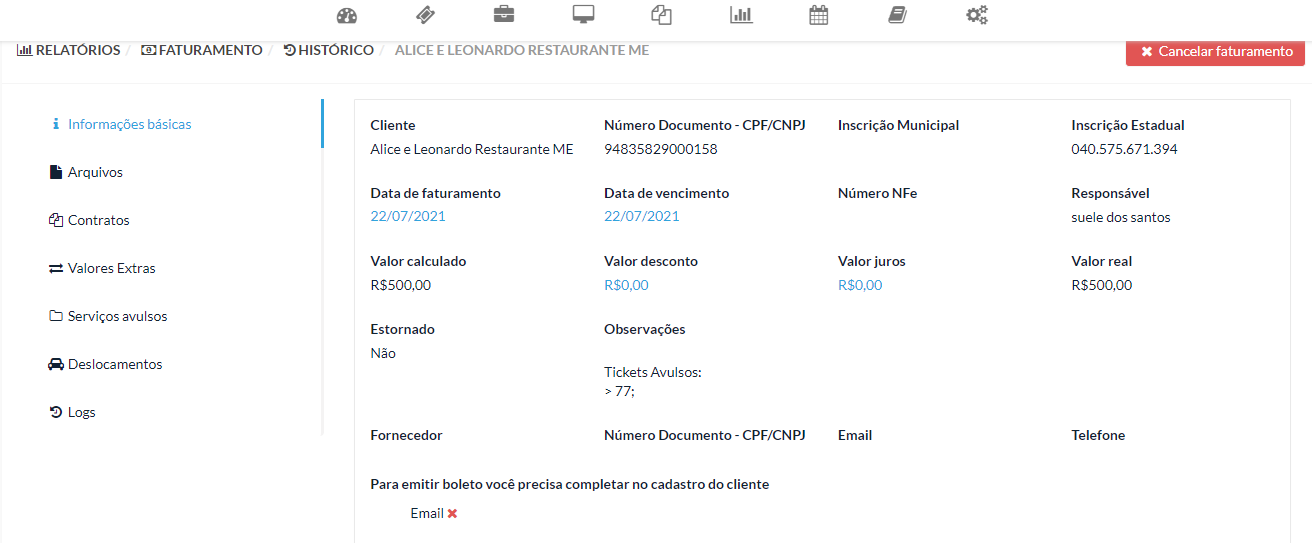Image resolution: width=1312 pixels, height=543 pixels.
Task: Select Informações básicas tab
Action: [130, 125]
